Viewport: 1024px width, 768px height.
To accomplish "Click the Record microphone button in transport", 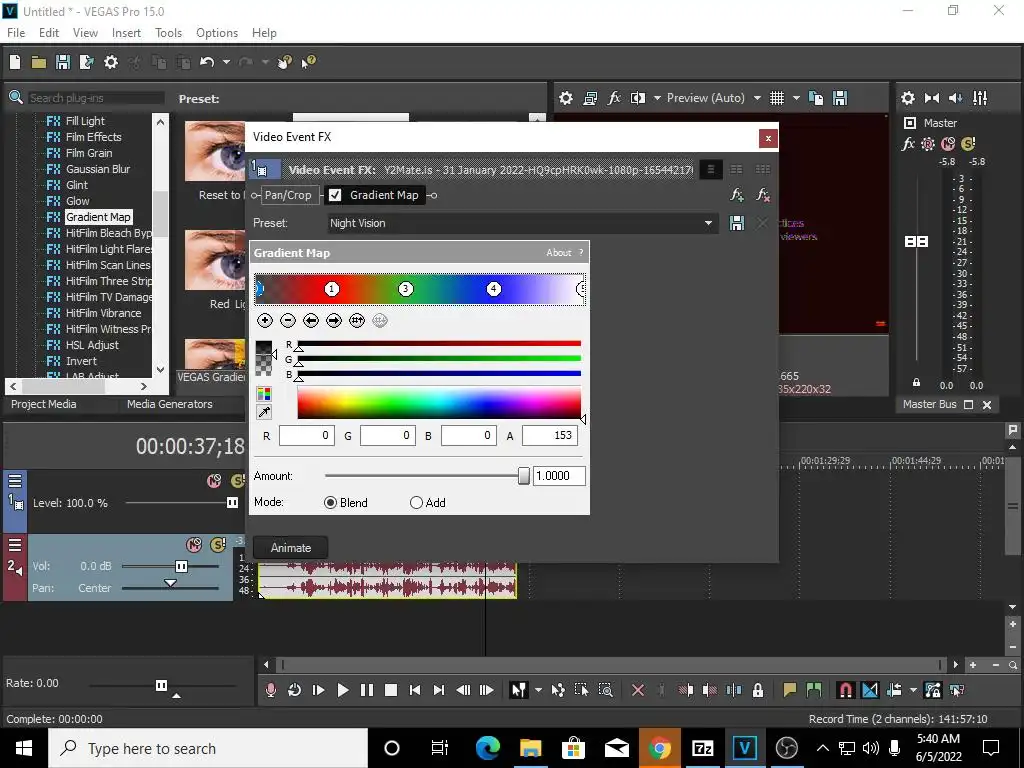I will 270,690.
